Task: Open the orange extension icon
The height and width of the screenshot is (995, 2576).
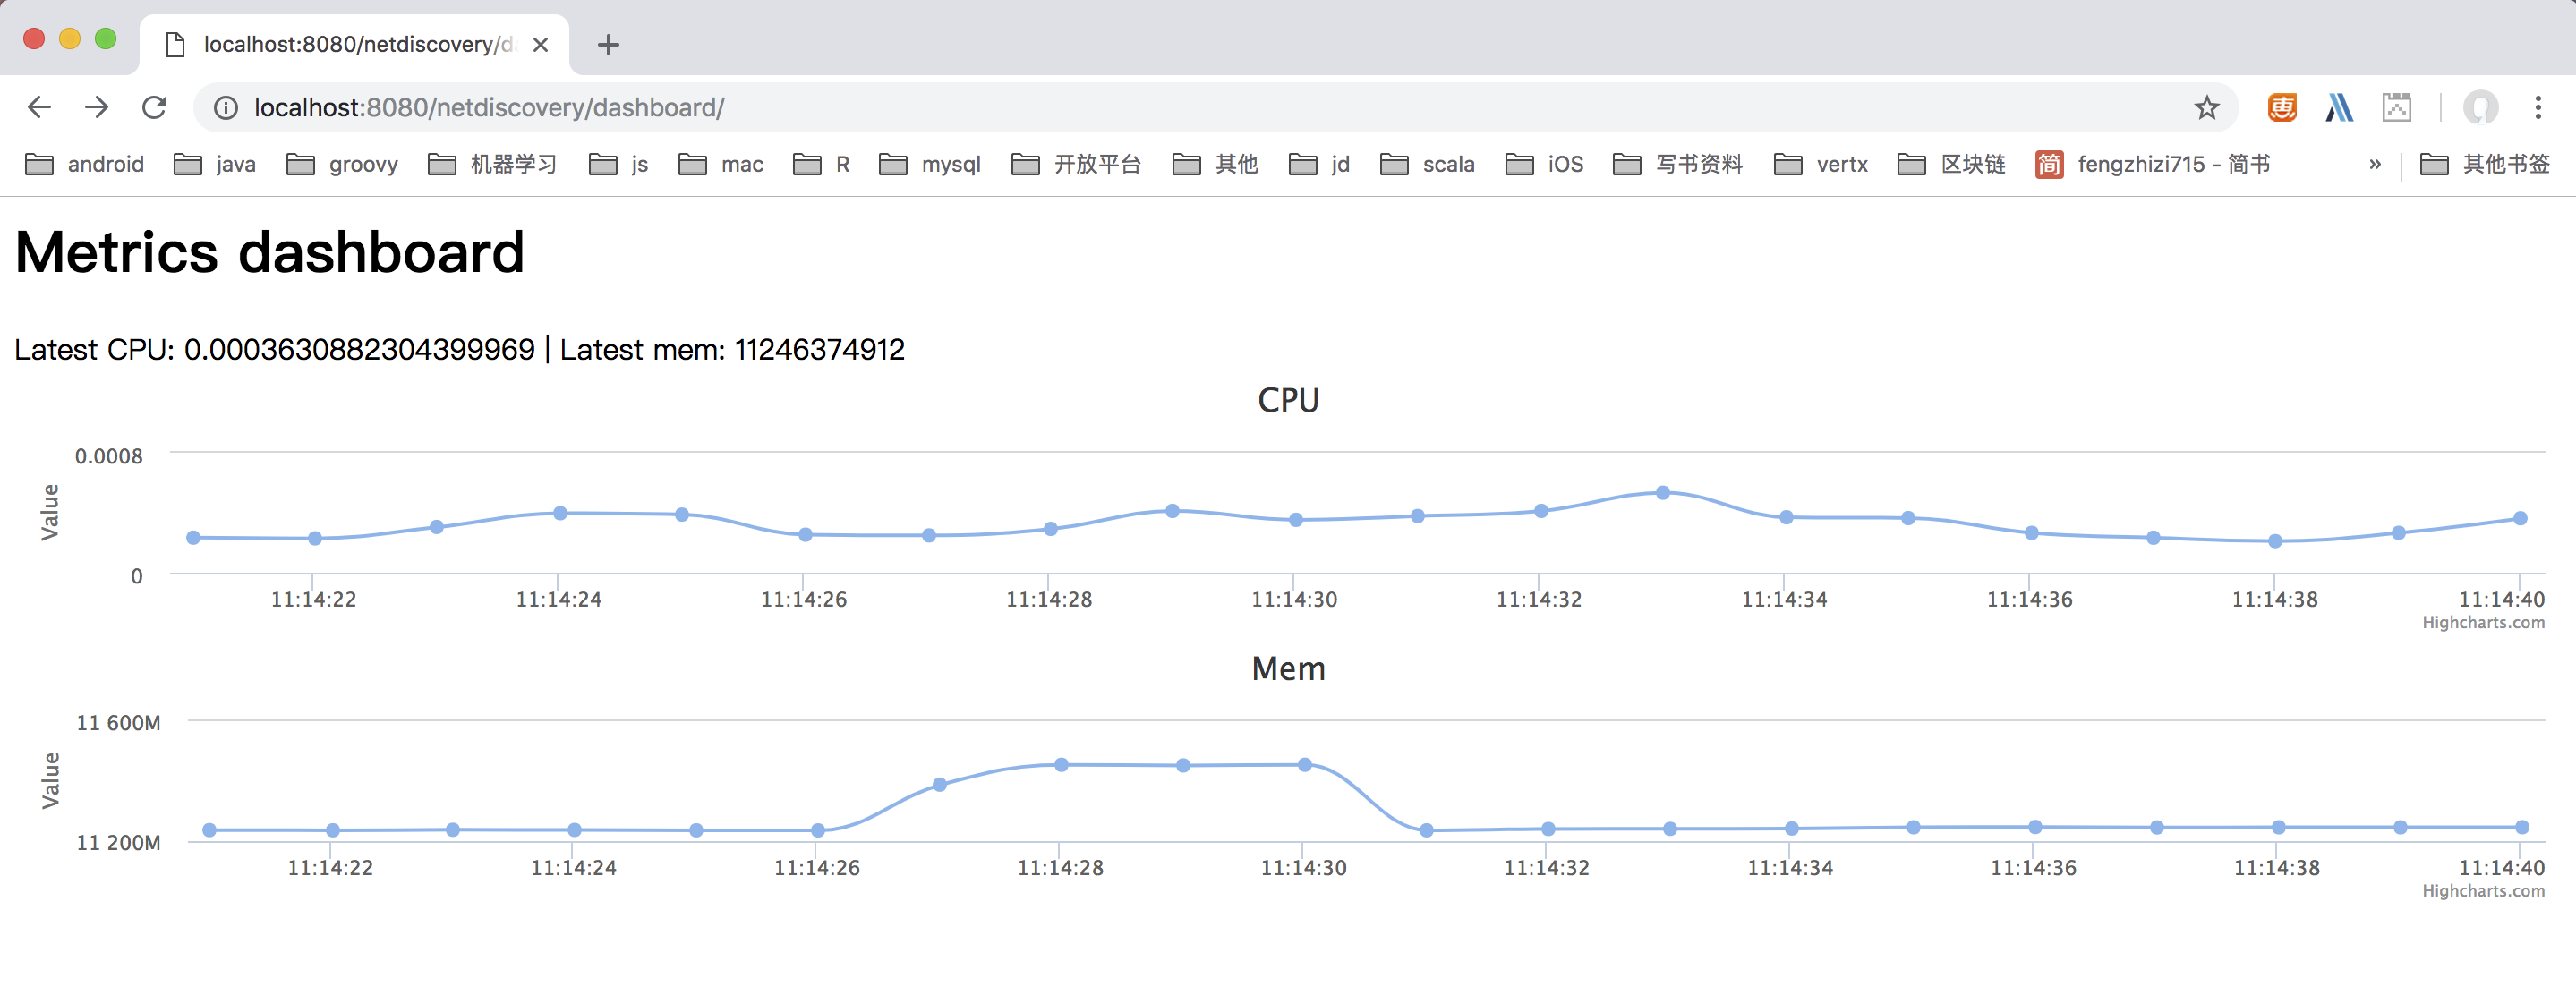Action: pyautogui.click(x=2282, y=107)
